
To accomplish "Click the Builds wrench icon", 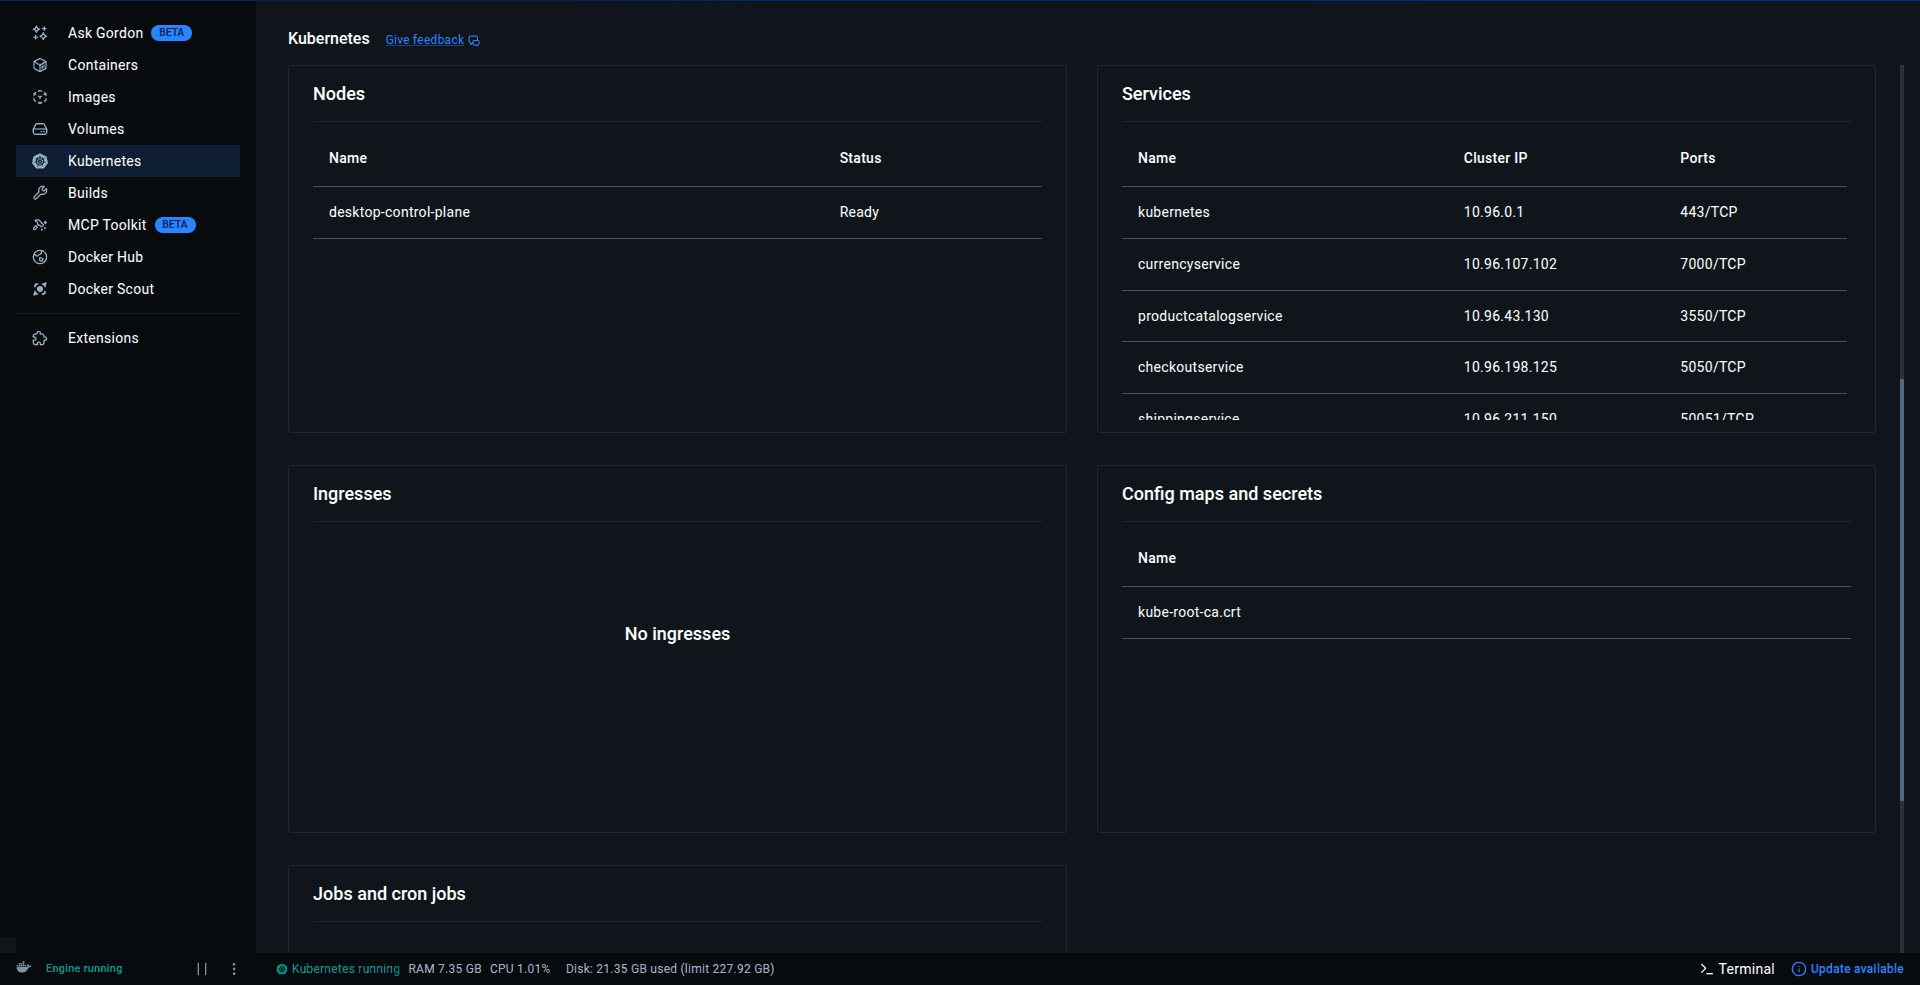I will pos(40,193).
